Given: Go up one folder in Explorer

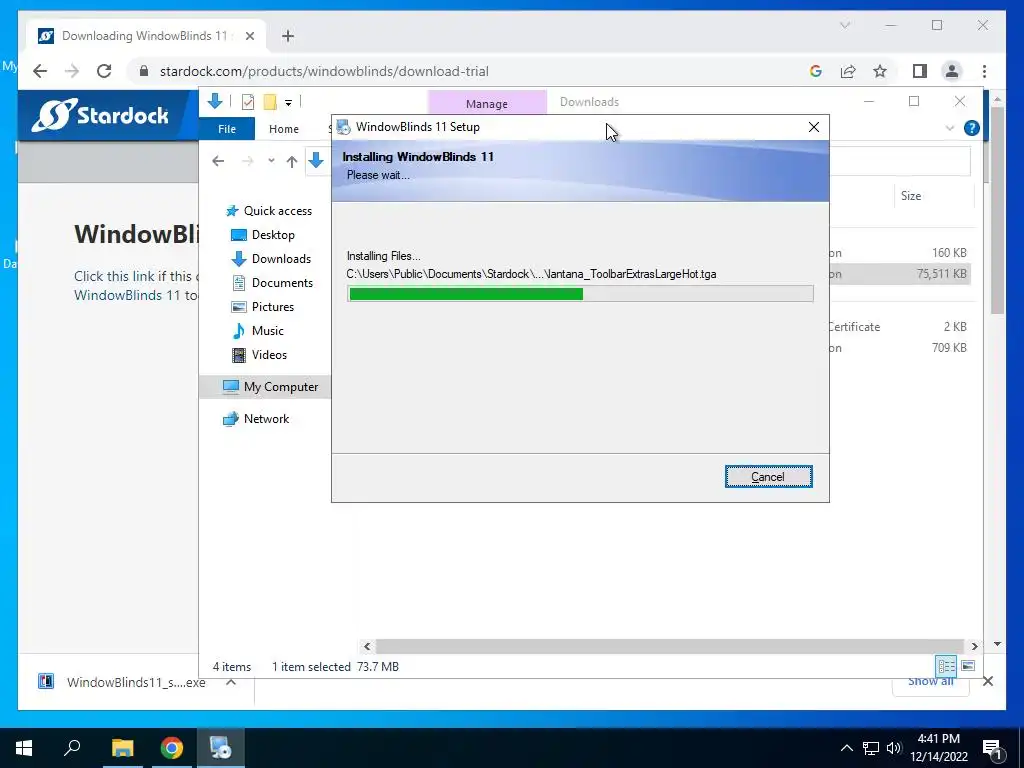Looking at the screenshot, I should click(x=291, y=161).
